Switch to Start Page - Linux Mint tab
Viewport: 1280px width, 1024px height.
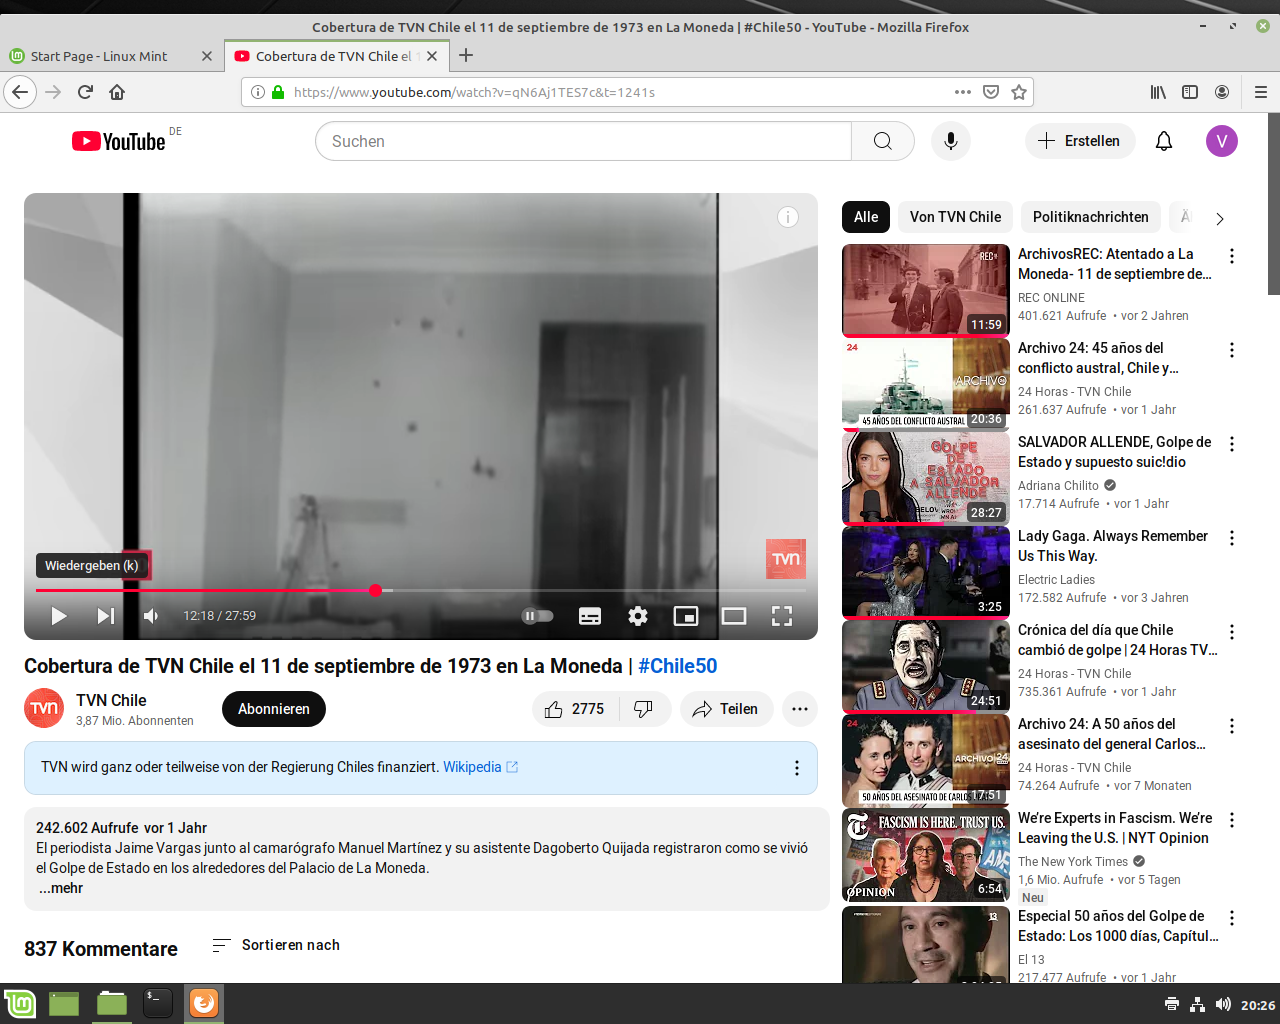[110, 56]
